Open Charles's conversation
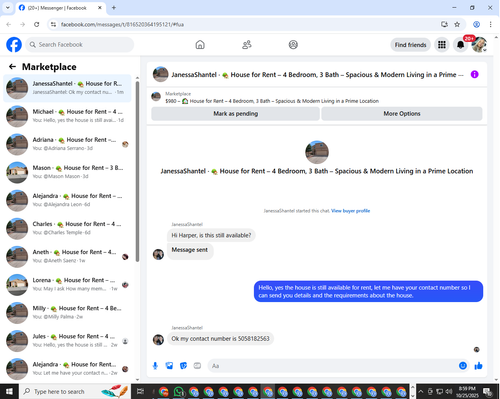This screenshot has width=500, height=399. (67, 228)
